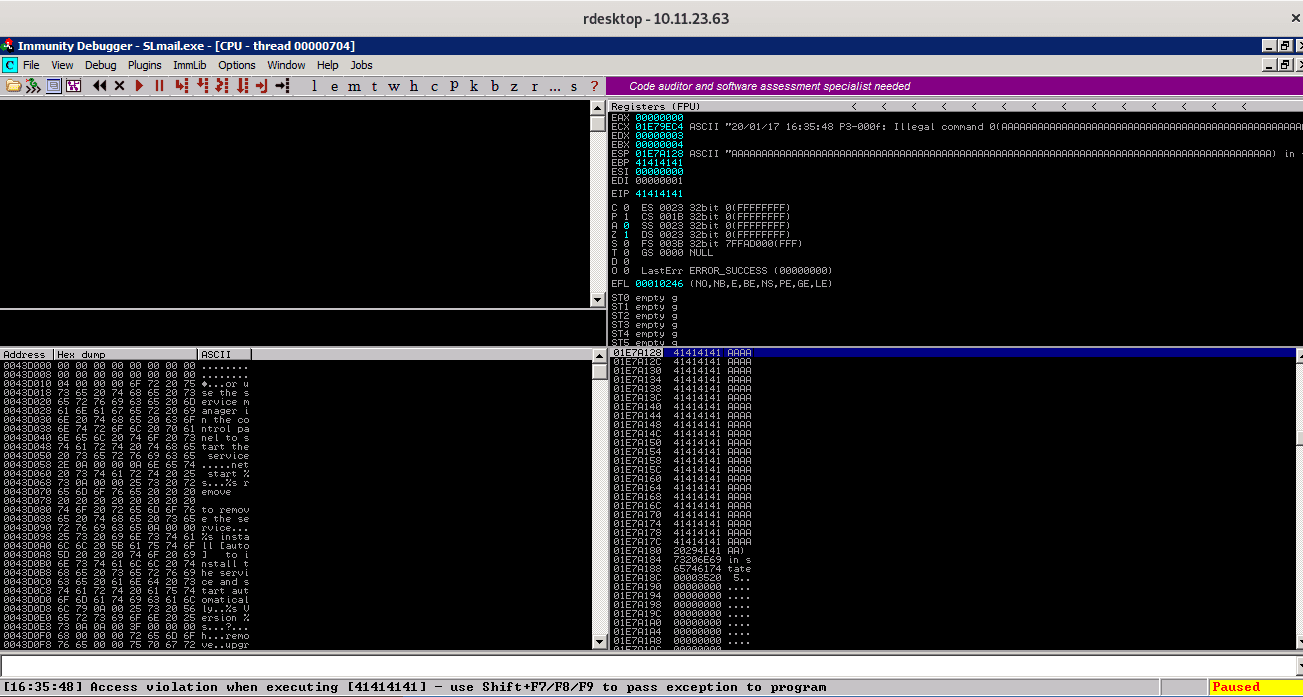Open the Options menu

coord(237,65)
